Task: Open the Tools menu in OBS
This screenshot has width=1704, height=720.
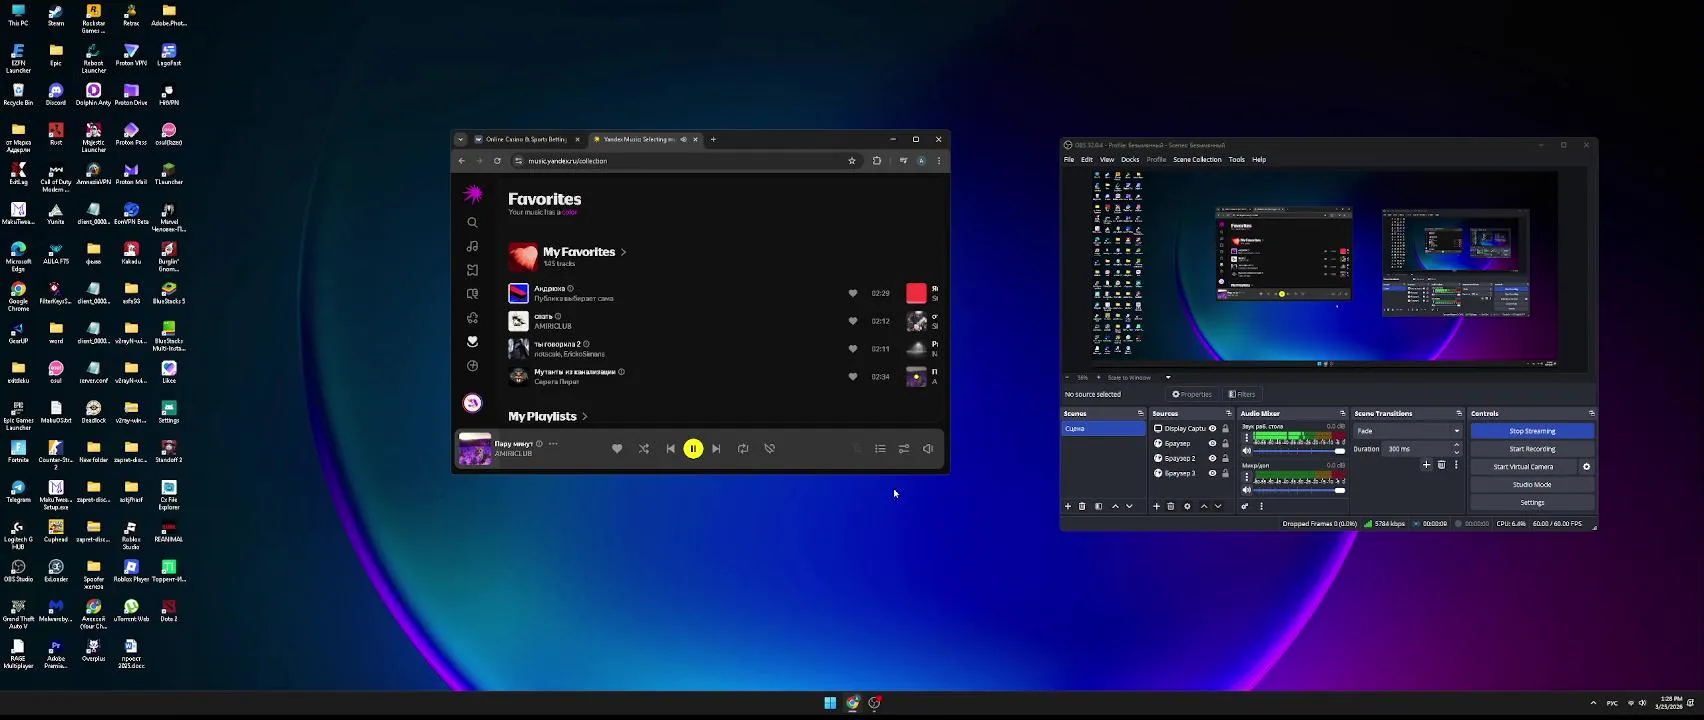Action: click(1236, 159)
